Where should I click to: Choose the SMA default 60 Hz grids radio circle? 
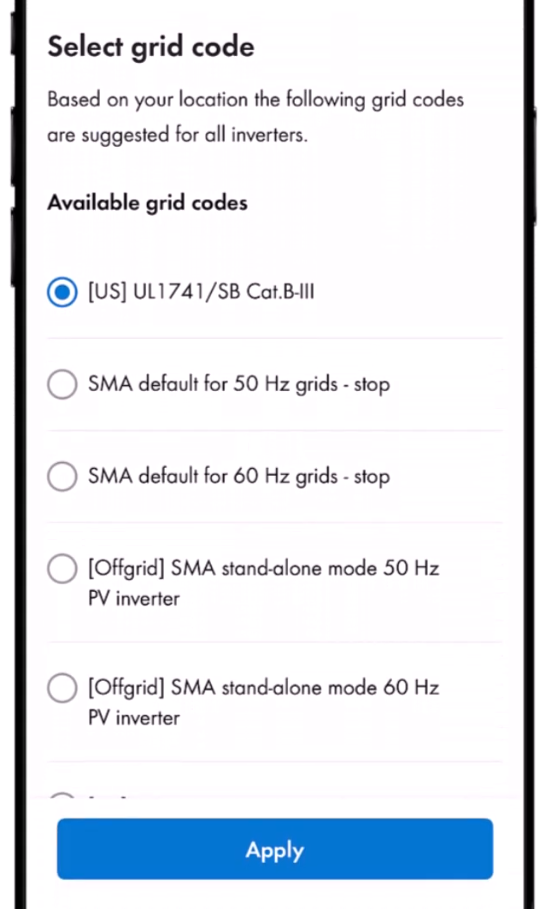[62, 477]
